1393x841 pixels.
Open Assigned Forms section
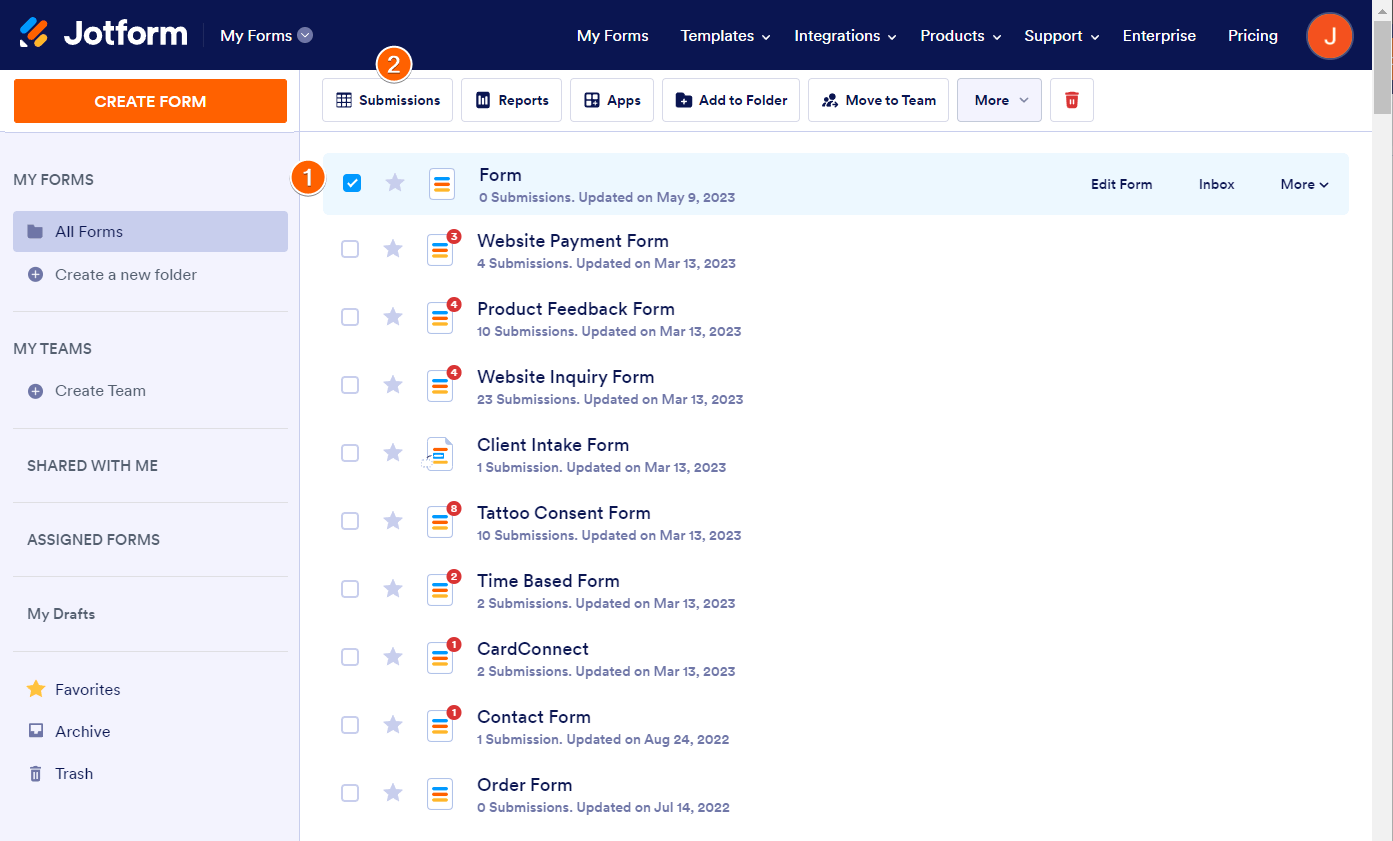[93, 540]
